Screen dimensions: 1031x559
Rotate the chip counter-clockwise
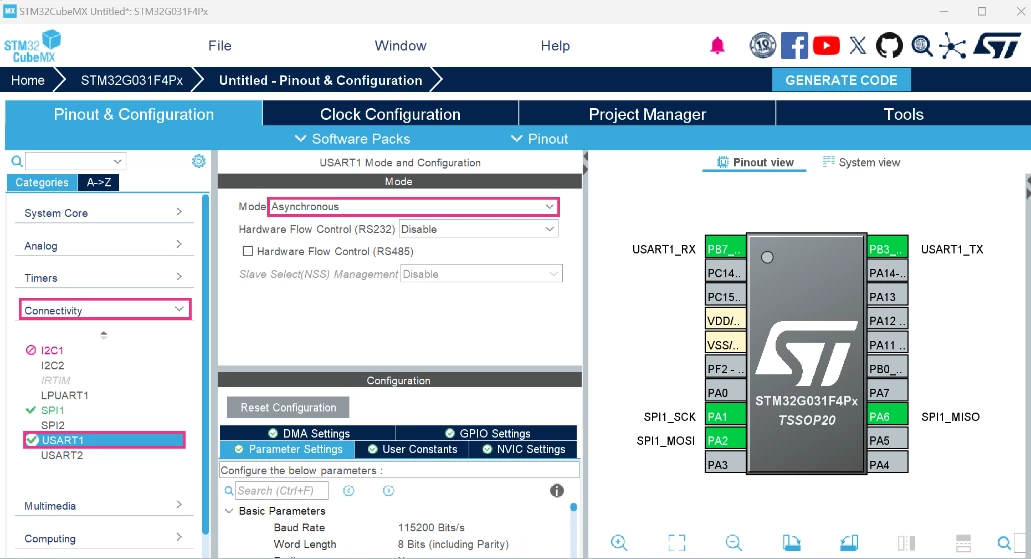[x=849, y=543]
